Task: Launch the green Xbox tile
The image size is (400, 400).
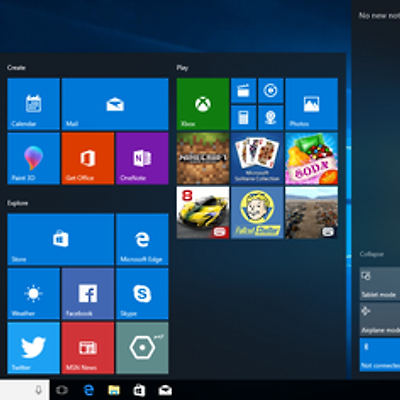Action: 203,104
